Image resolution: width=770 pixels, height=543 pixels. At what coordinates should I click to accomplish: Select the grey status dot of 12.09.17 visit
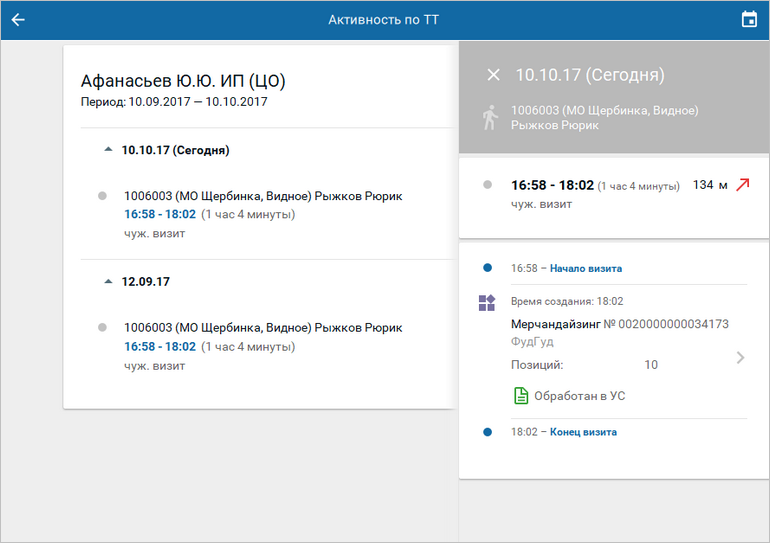pos(102,327)
